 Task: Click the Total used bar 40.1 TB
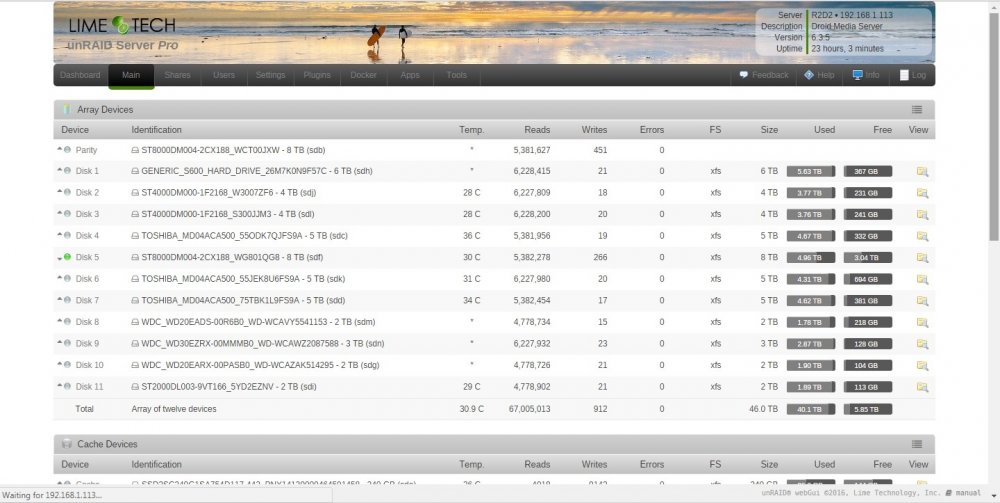click(x=811, y=409)
